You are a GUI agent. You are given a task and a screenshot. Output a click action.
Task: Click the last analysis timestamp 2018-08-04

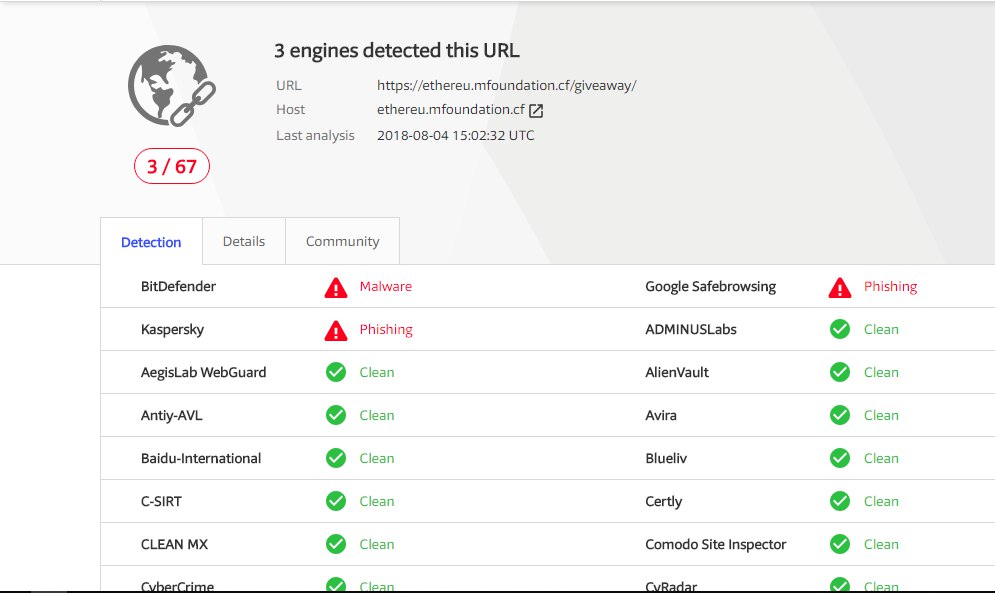[456, 135]
